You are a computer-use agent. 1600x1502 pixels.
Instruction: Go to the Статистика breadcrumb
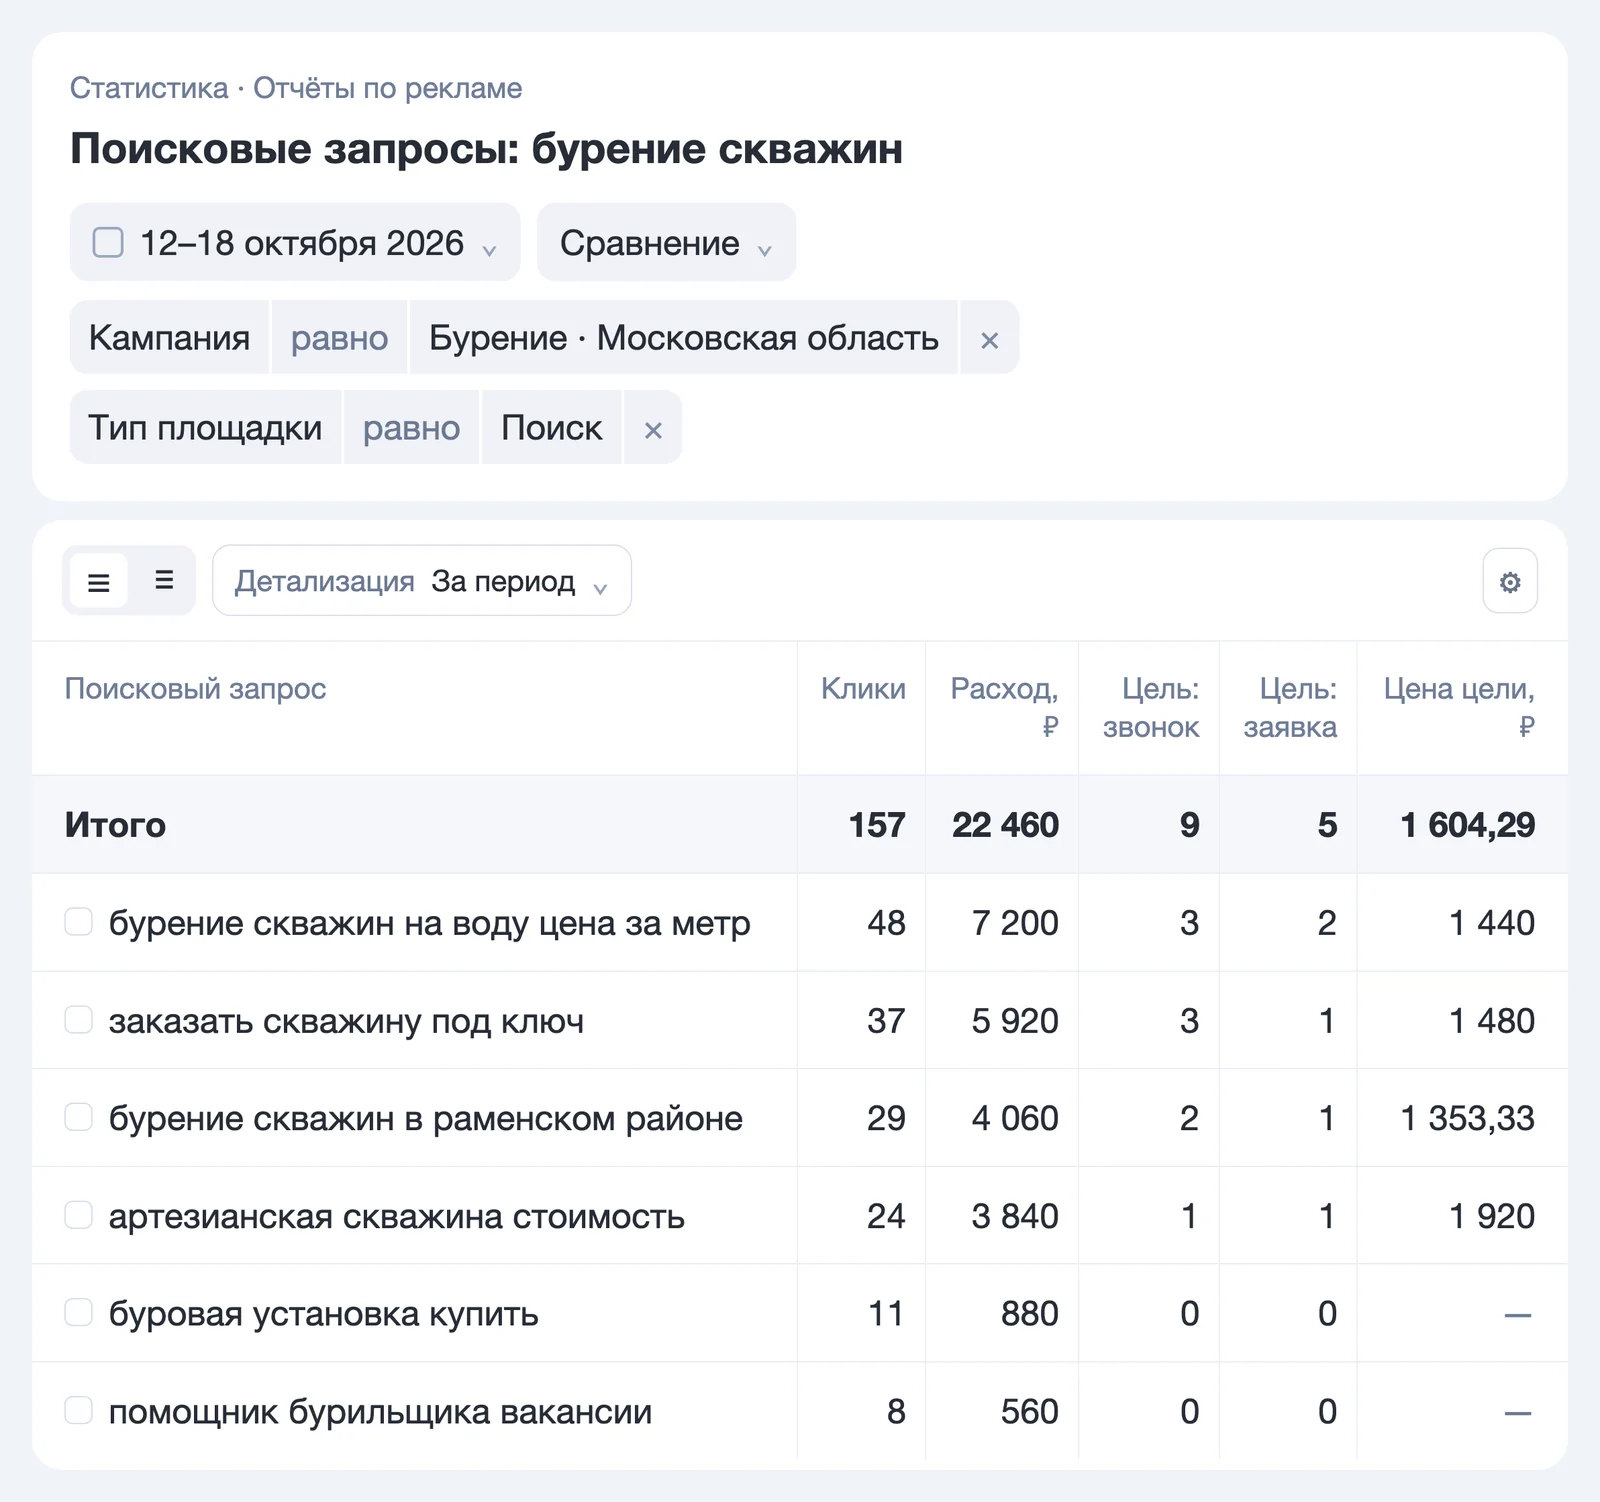click(149, 88)
